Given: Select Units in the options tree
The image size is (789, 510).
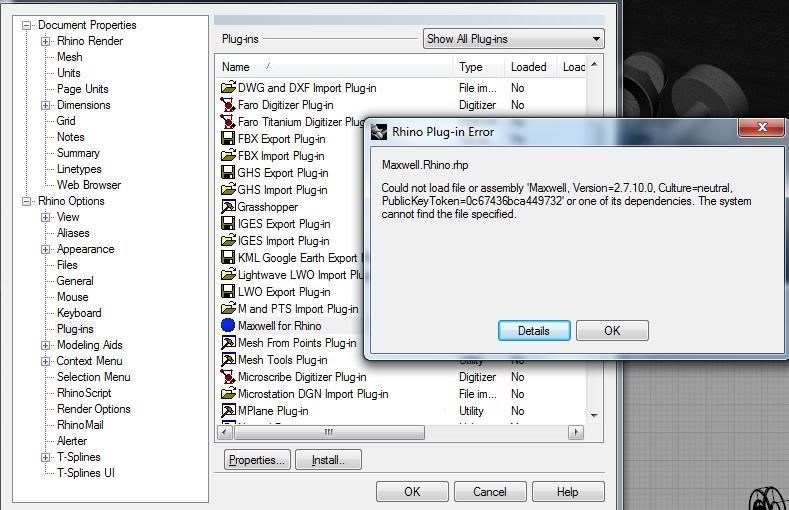Looking at the screenshot, I should coord(68,73).
